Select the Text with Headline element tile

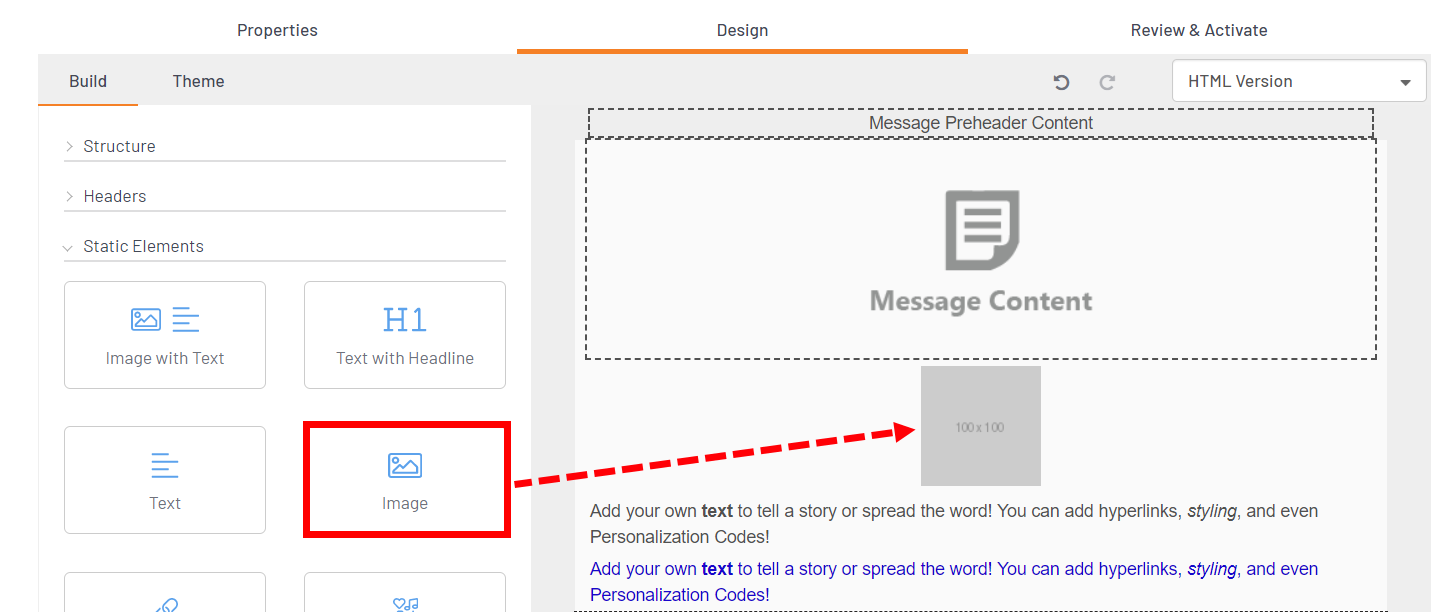click(x=405, y=335)
